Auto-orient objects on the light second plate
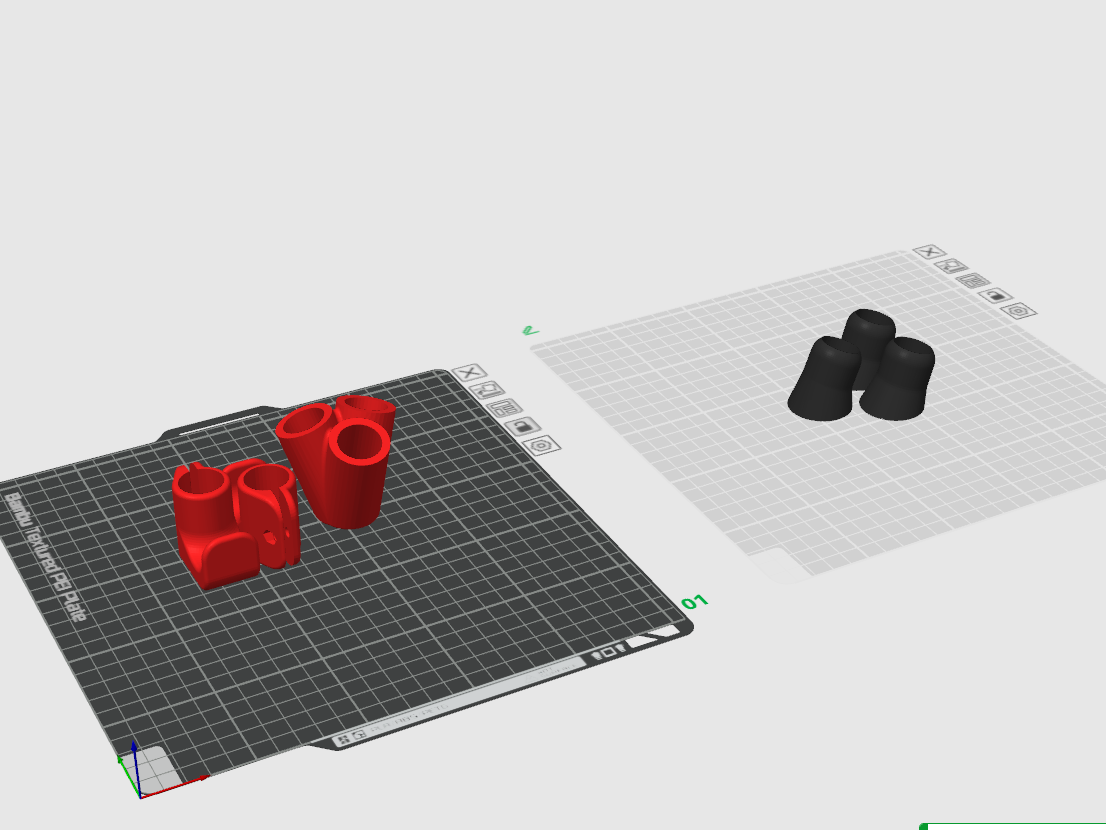The image size is (1106, 830). (x=952, y=267)
